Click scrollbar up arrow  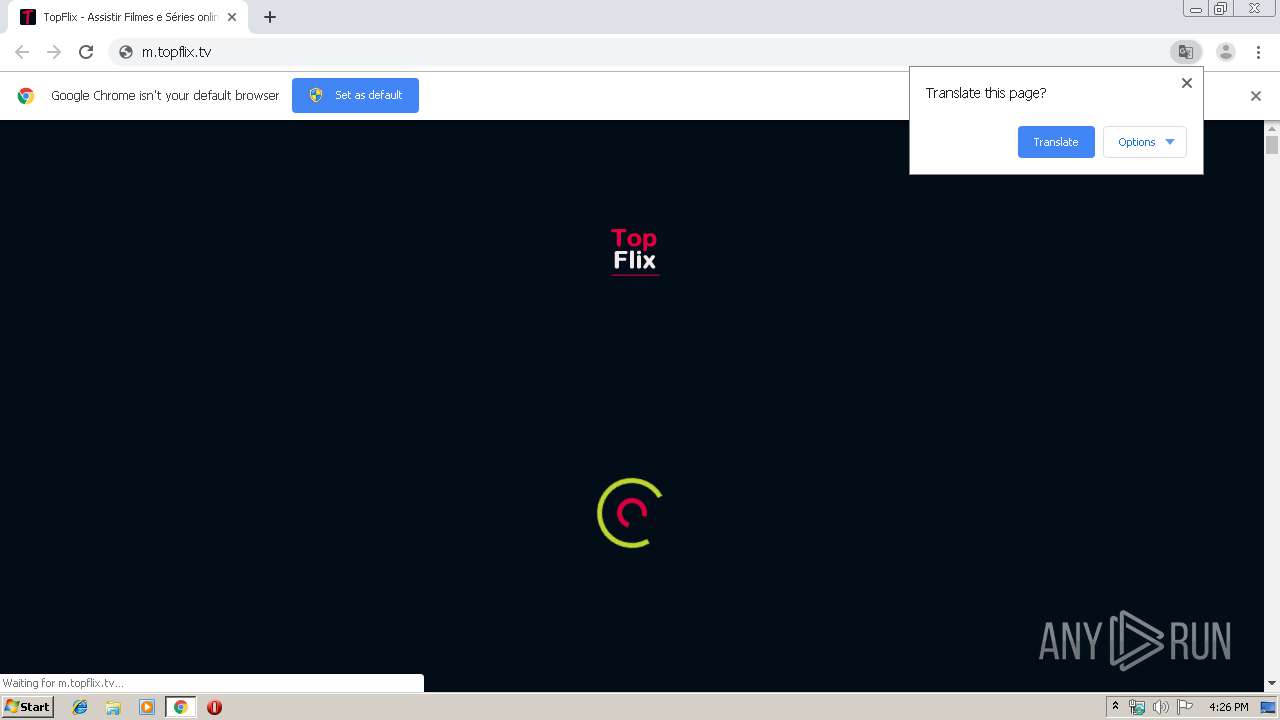(1272, 128)
